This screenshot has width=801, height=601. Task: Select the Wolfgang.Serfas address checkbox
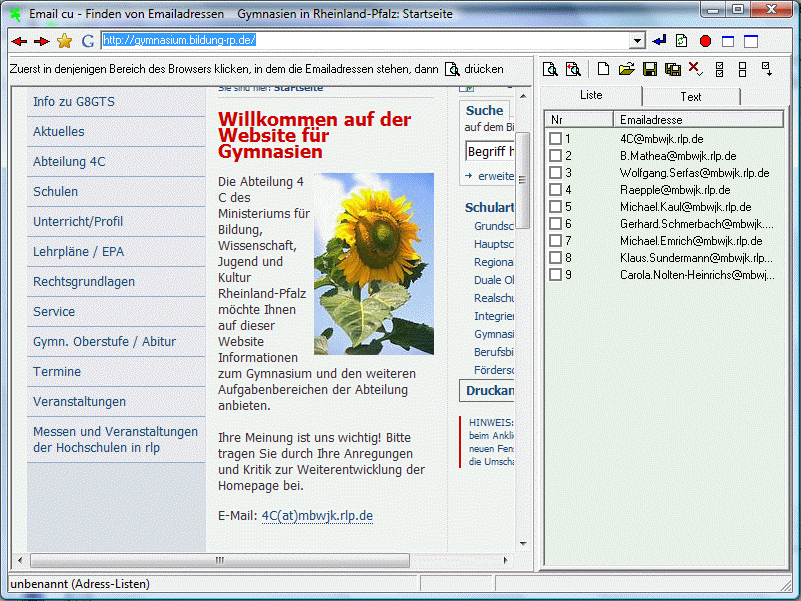tap(557, 173)
